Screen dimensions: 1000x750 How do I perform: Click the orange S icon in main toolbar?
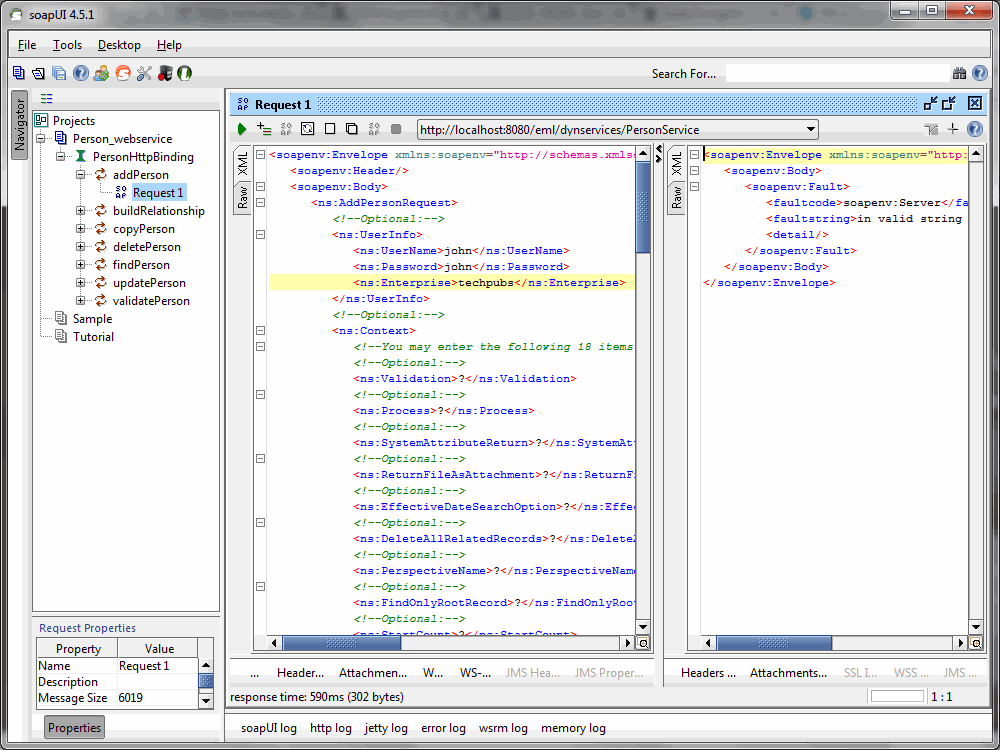click(122, 73)
